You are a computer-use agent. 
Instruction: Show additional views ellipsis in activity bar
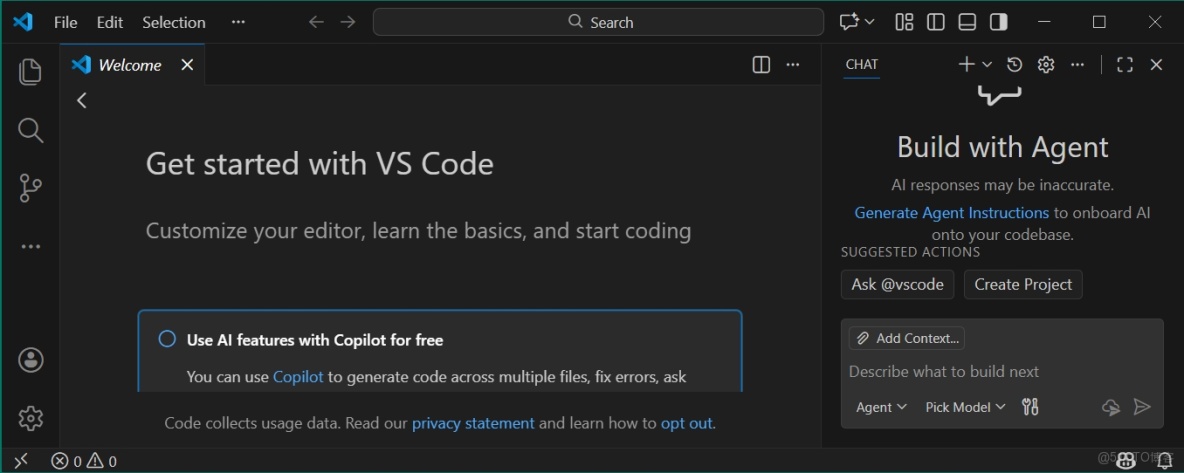pos(30,246)
